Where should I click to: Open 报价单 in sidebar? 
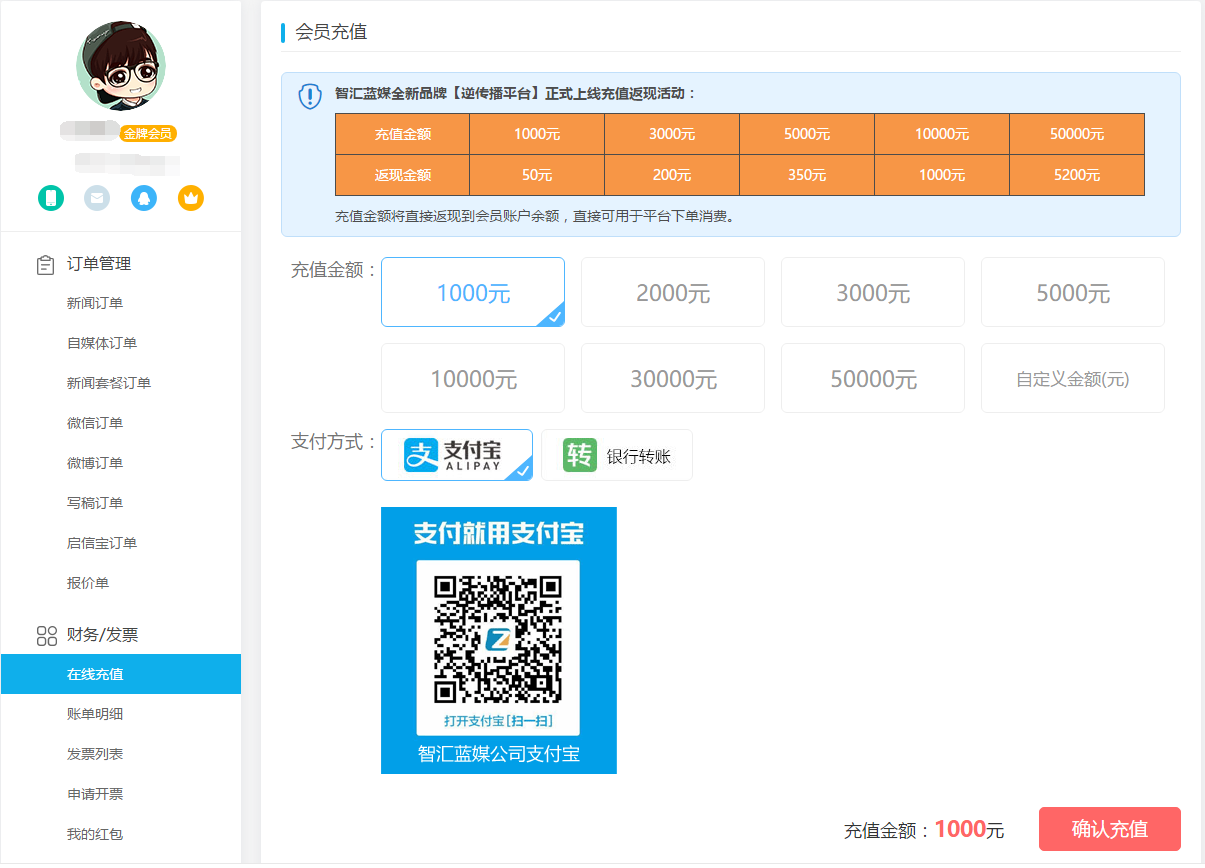[88, 583]
